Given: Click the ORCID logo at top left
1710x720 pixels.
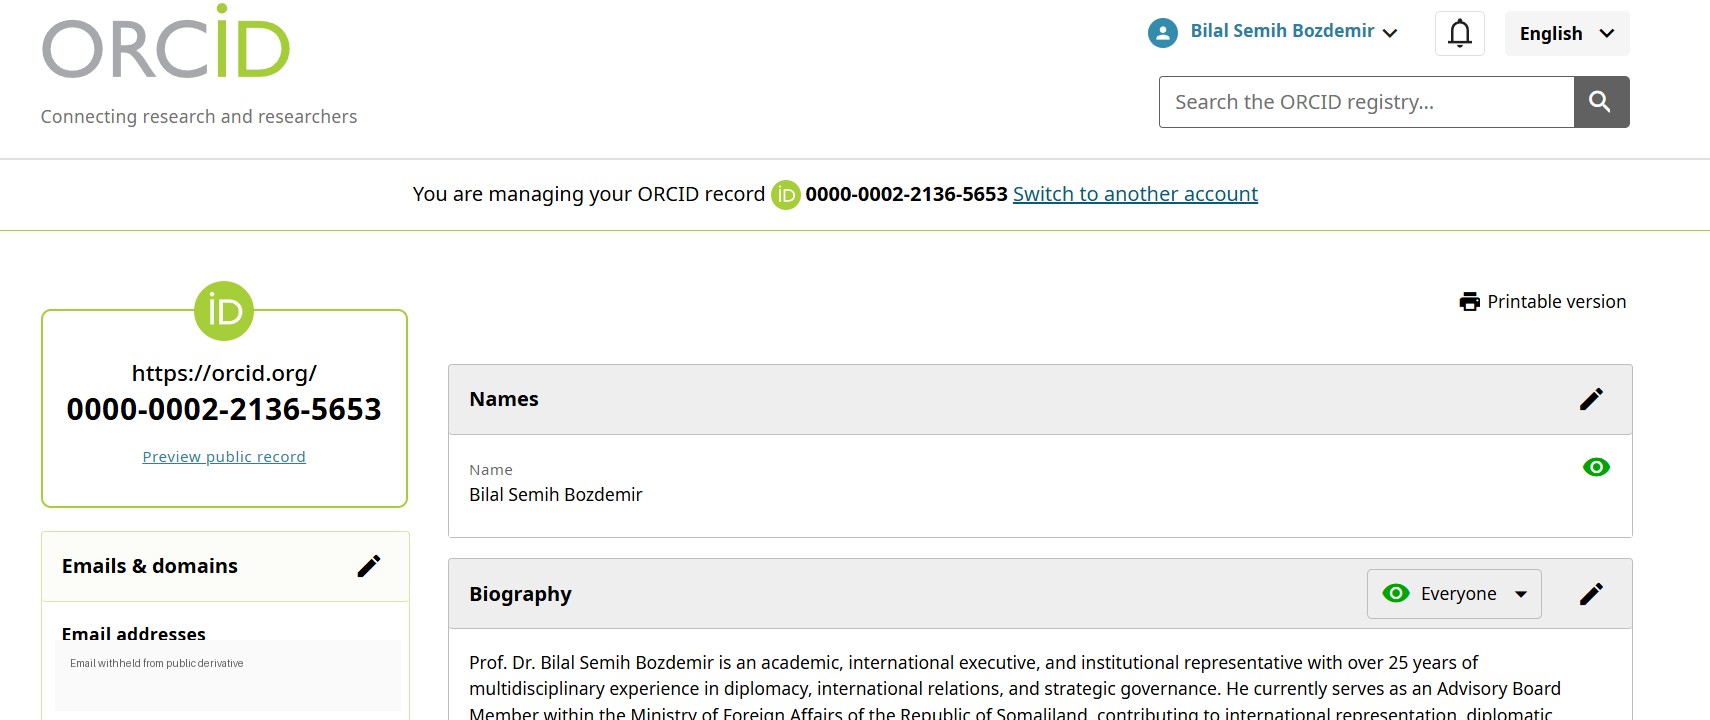Looking at the screenshot, I should [166, 42].
